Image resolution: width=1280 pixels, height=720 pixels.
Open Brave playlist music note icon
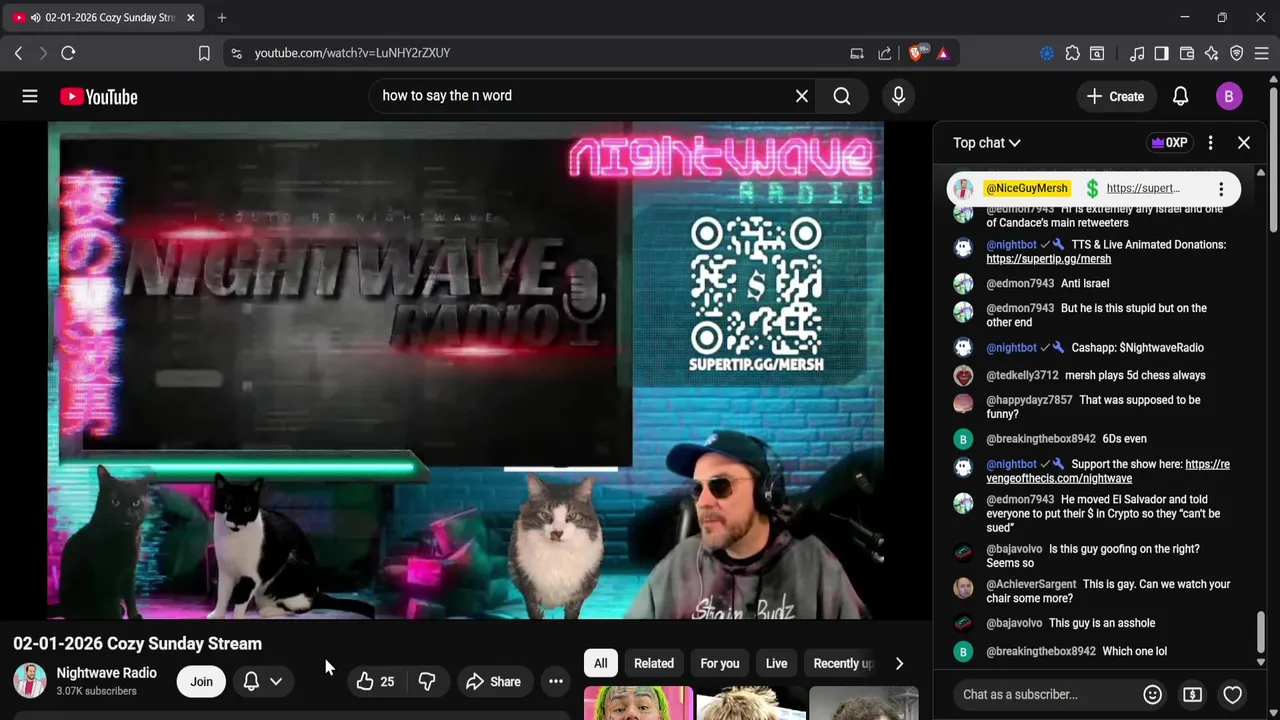pyautogui.click(x=1137, y=53)
